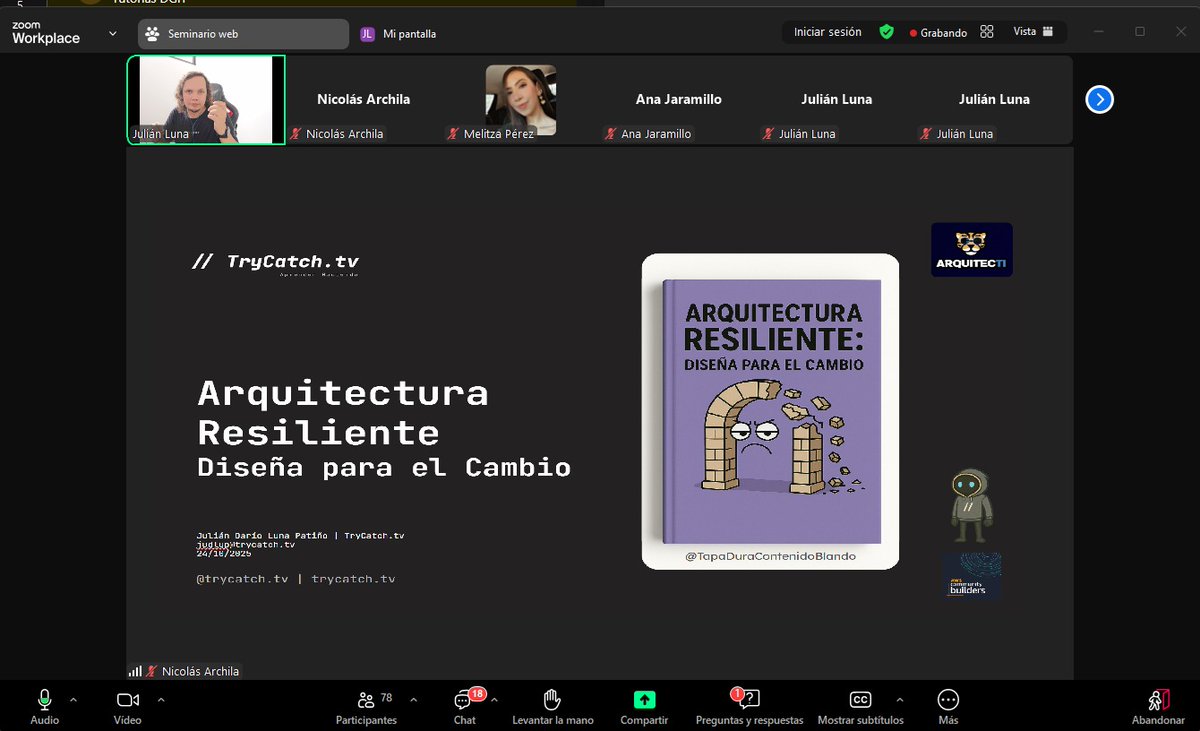Click the TryCatch.tv logo text
The image size is (1200, 731).
tap(276, 263)
